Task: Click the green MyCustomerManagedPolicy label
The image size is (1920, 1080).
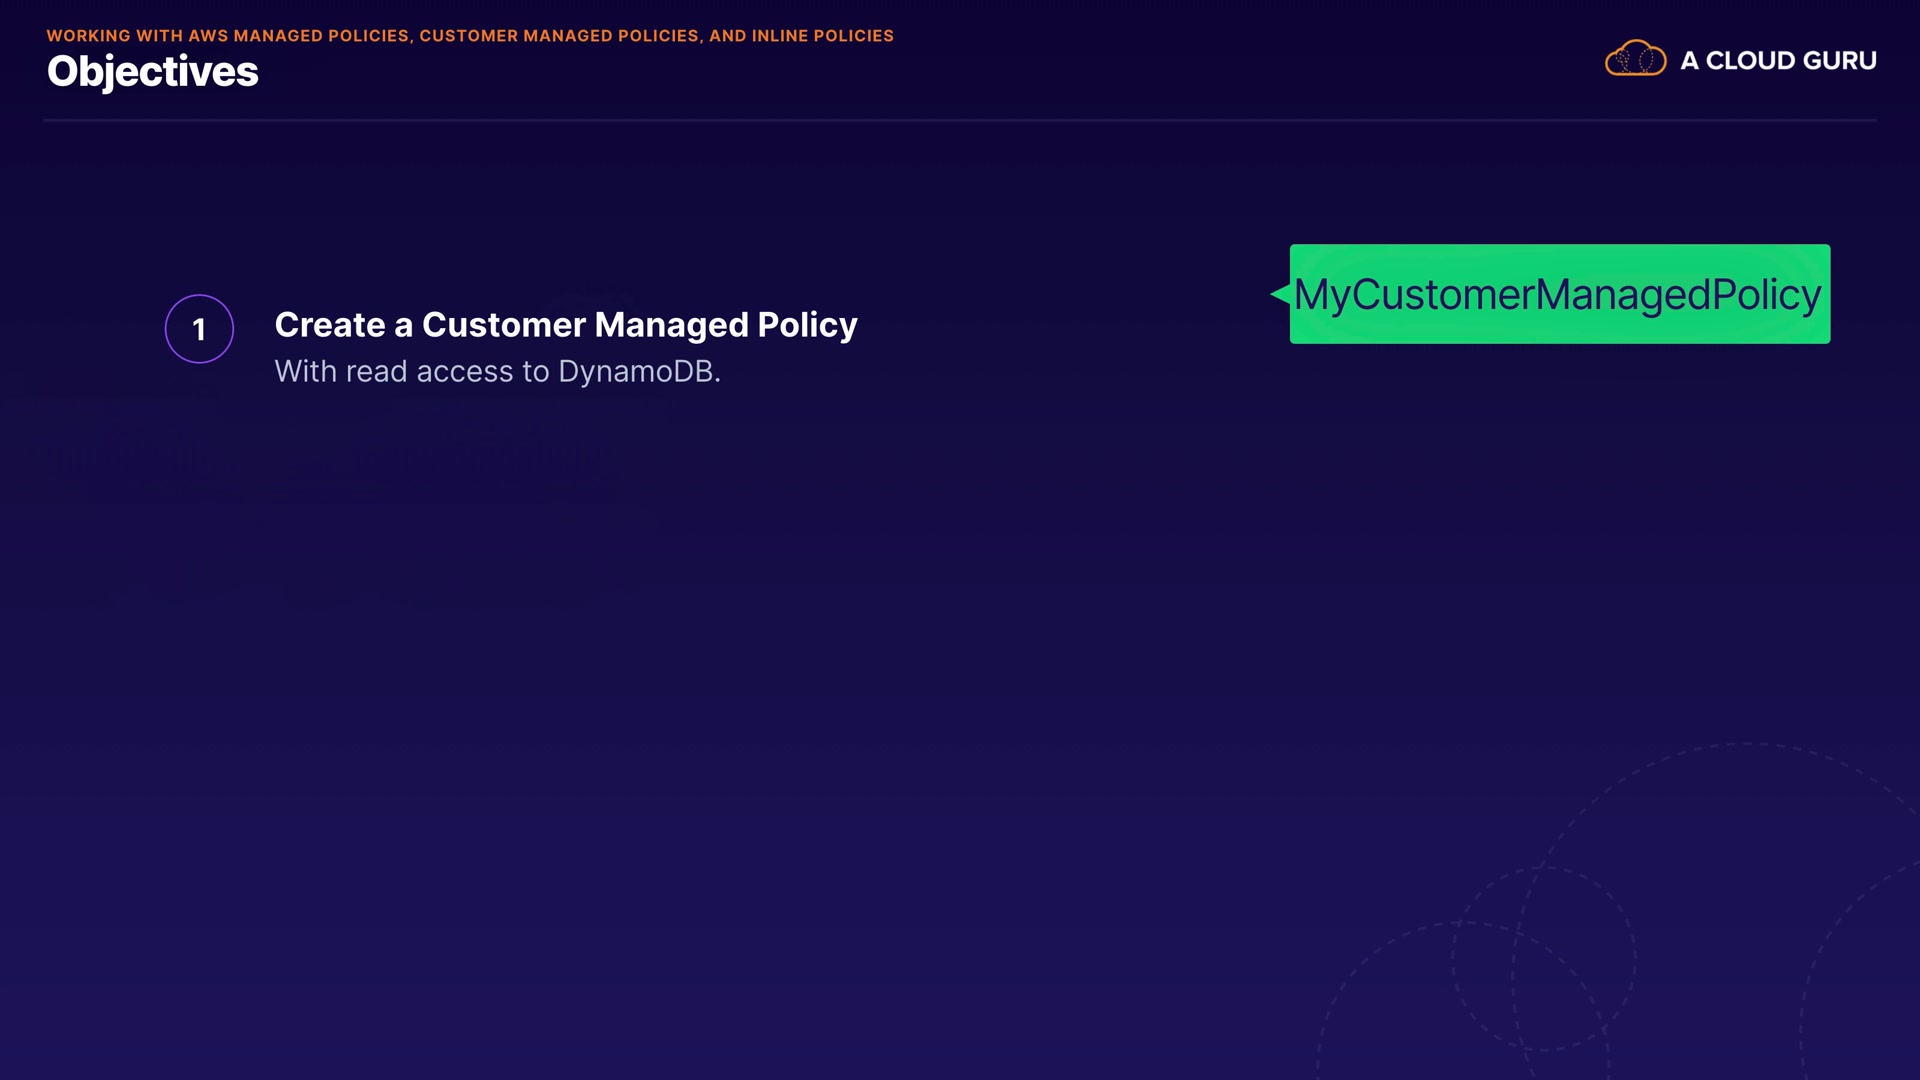Action: pyautogui.click(x=1559, y=294)
